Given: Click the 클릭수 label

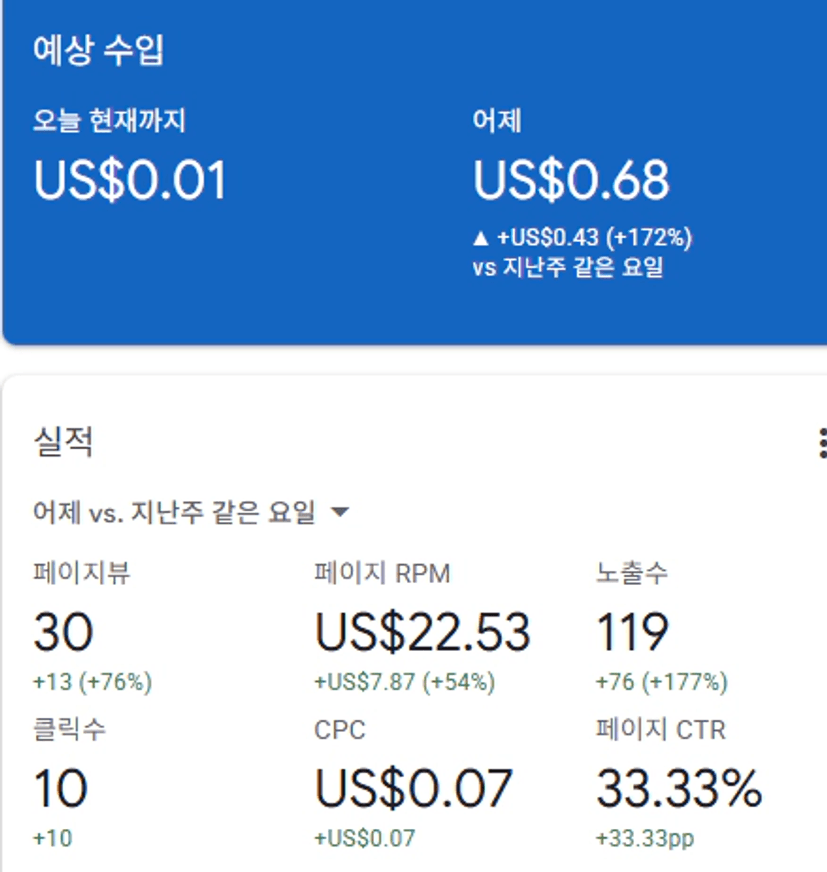Looking at the screenshot, I should pos(69,730).
